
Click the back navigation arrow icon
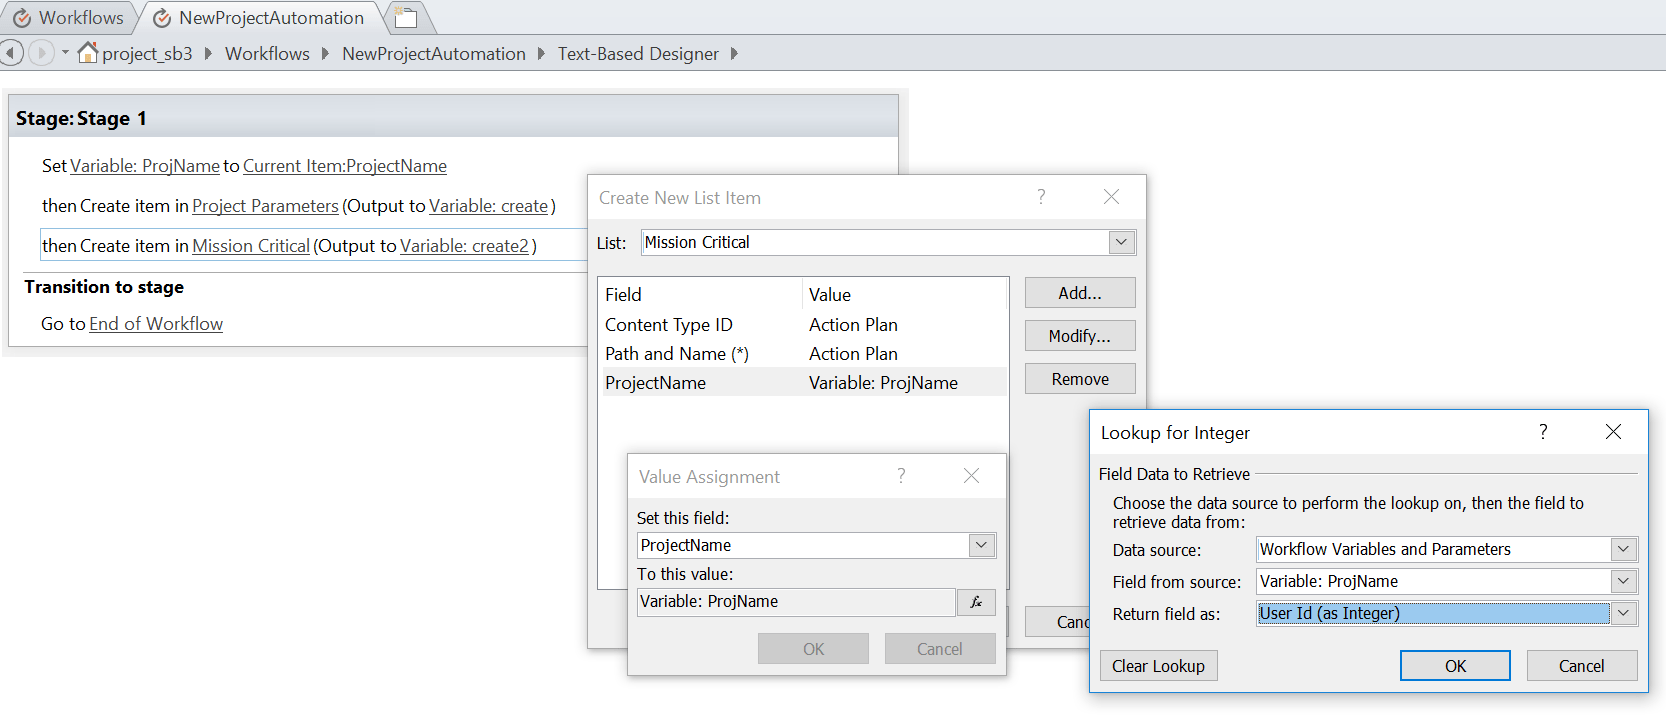coord(11,52)
